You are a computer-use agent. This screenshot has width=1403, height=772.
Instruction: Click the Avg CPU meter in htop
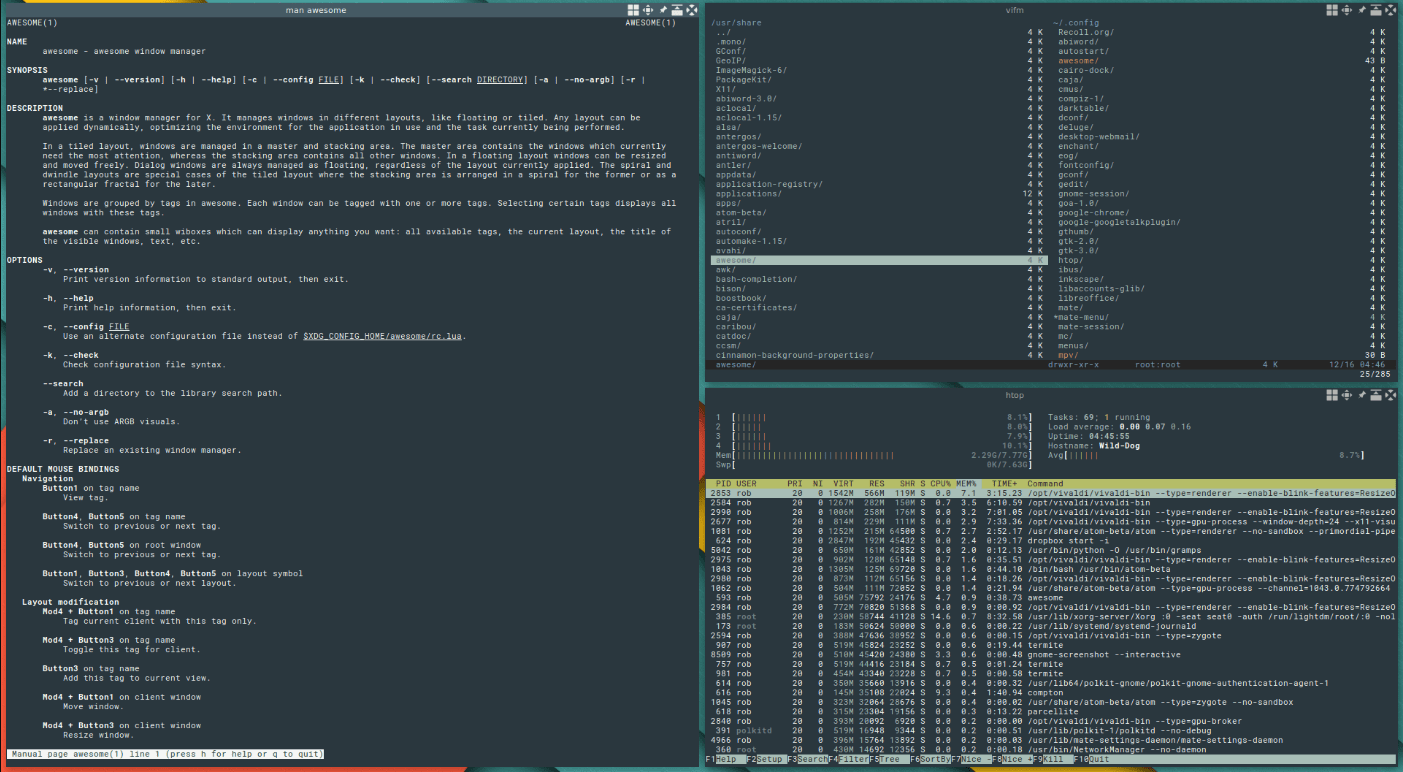(x=1206, y=455)
